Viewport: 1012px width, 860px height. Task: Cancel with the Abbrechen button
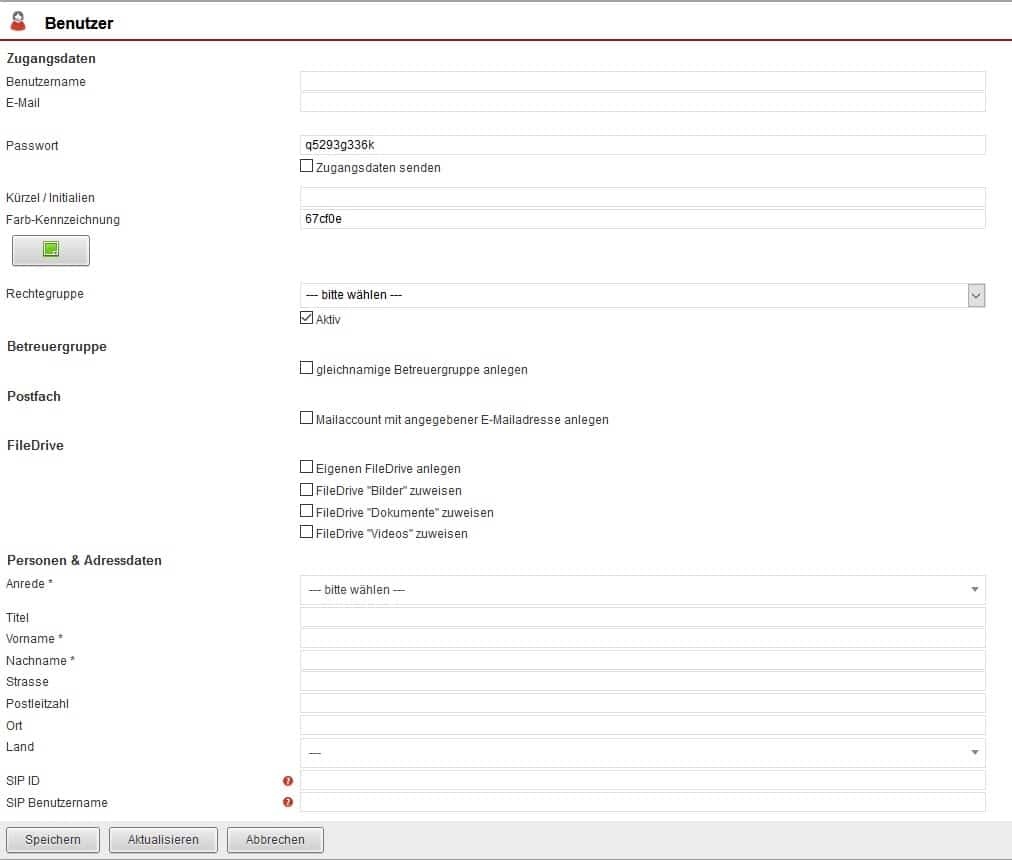point(275,840)
